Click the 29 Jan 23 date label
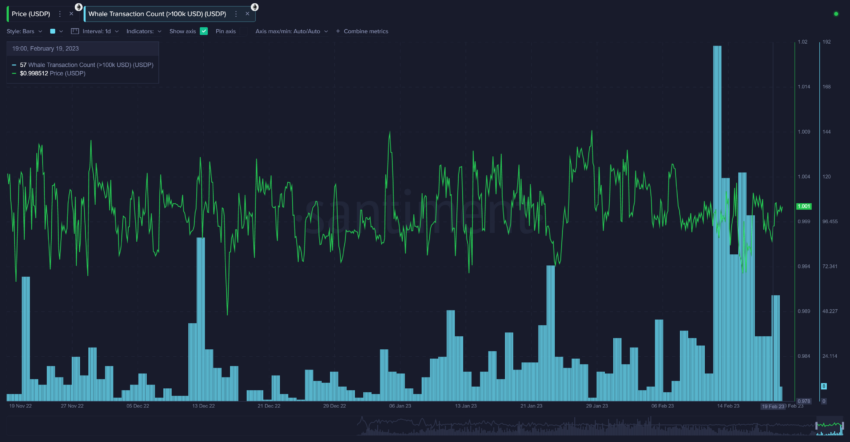Screen dimensions: 850x442 point(597,406)
